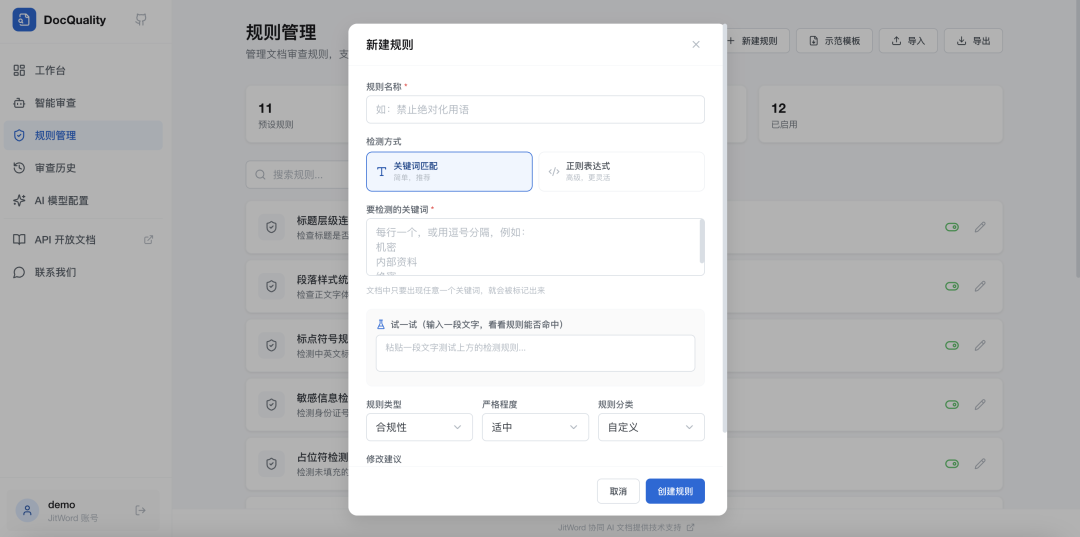
Task: Click 取消 button in dialog
Action: click(x=619, y=492)
